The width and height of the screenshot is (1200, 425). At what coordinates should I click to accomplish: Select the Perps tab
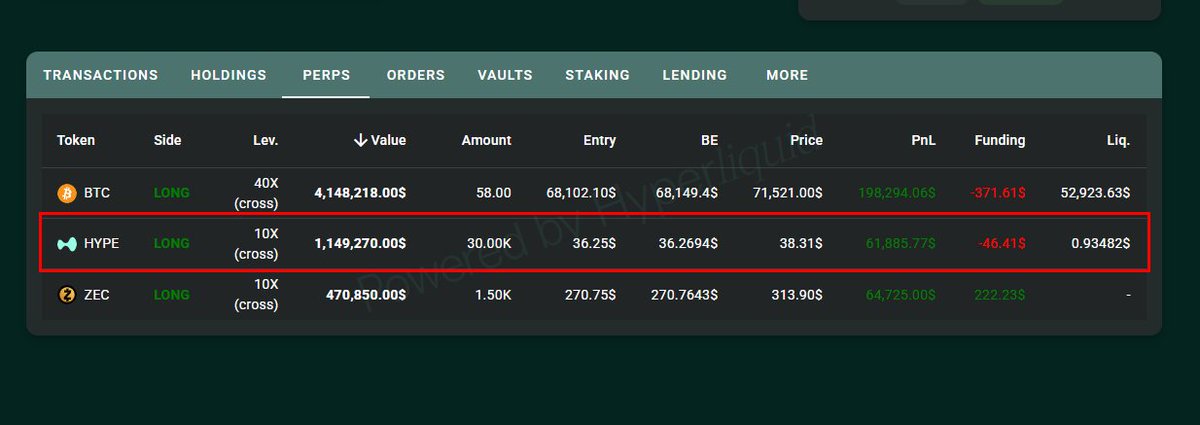tap(326, 75)
